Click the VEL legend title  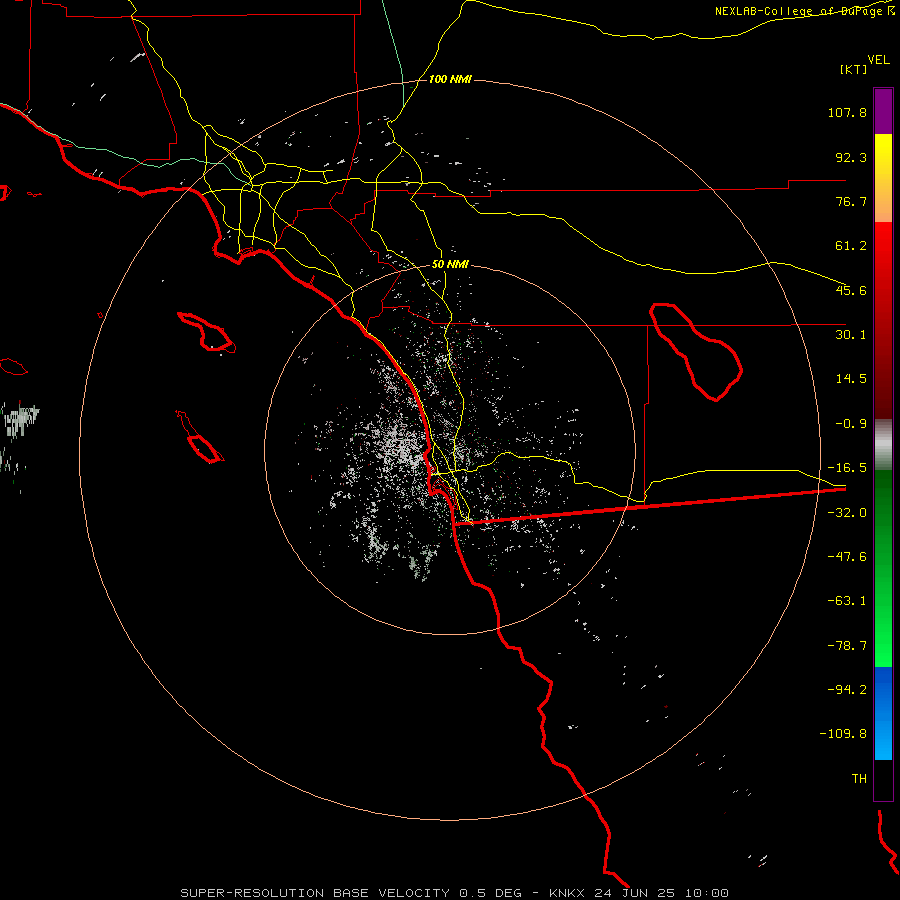point(878,60)
